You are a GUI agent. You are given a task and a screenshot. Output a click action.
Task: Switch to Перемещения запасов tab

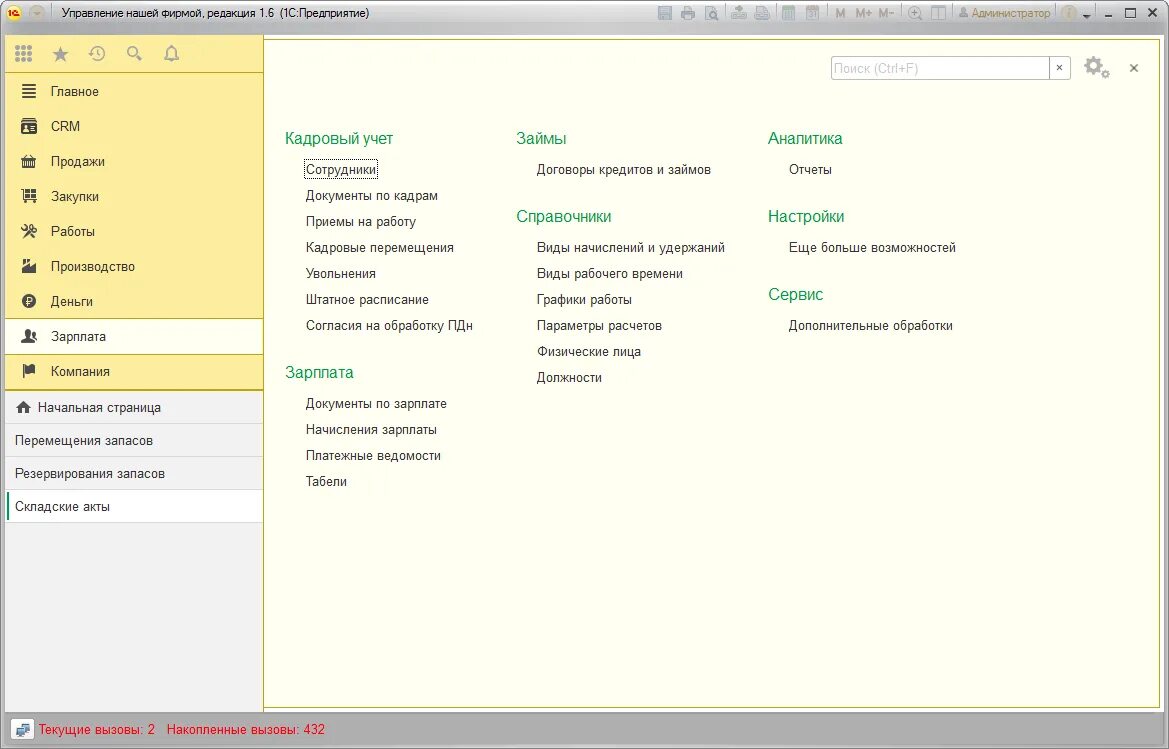(x=134, y=440)
